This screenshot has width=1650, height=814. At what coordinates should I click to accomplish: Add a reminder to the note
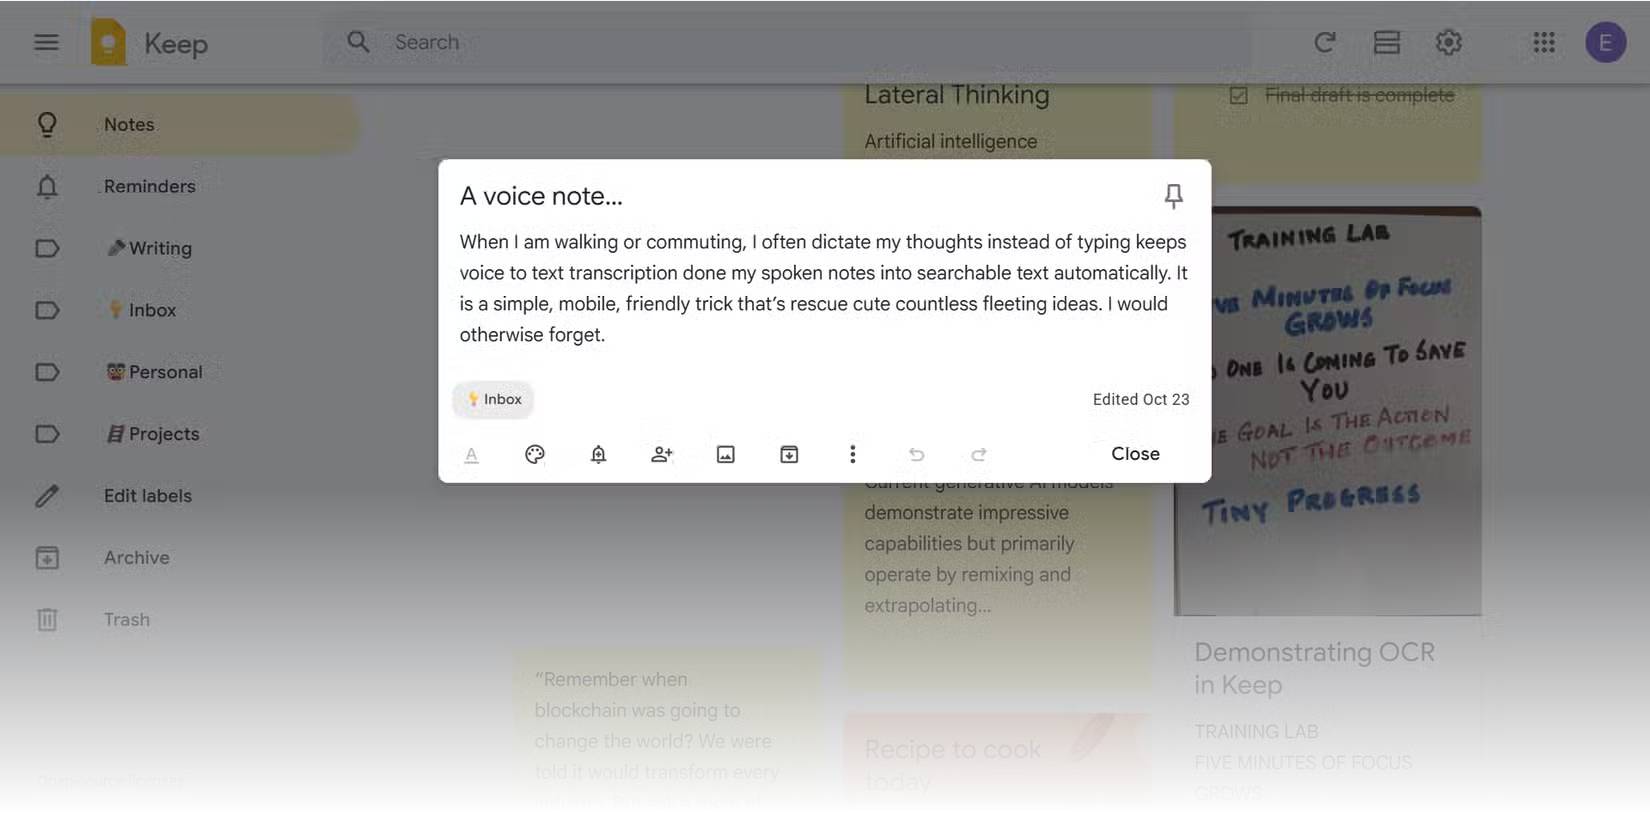click(598, 454)
